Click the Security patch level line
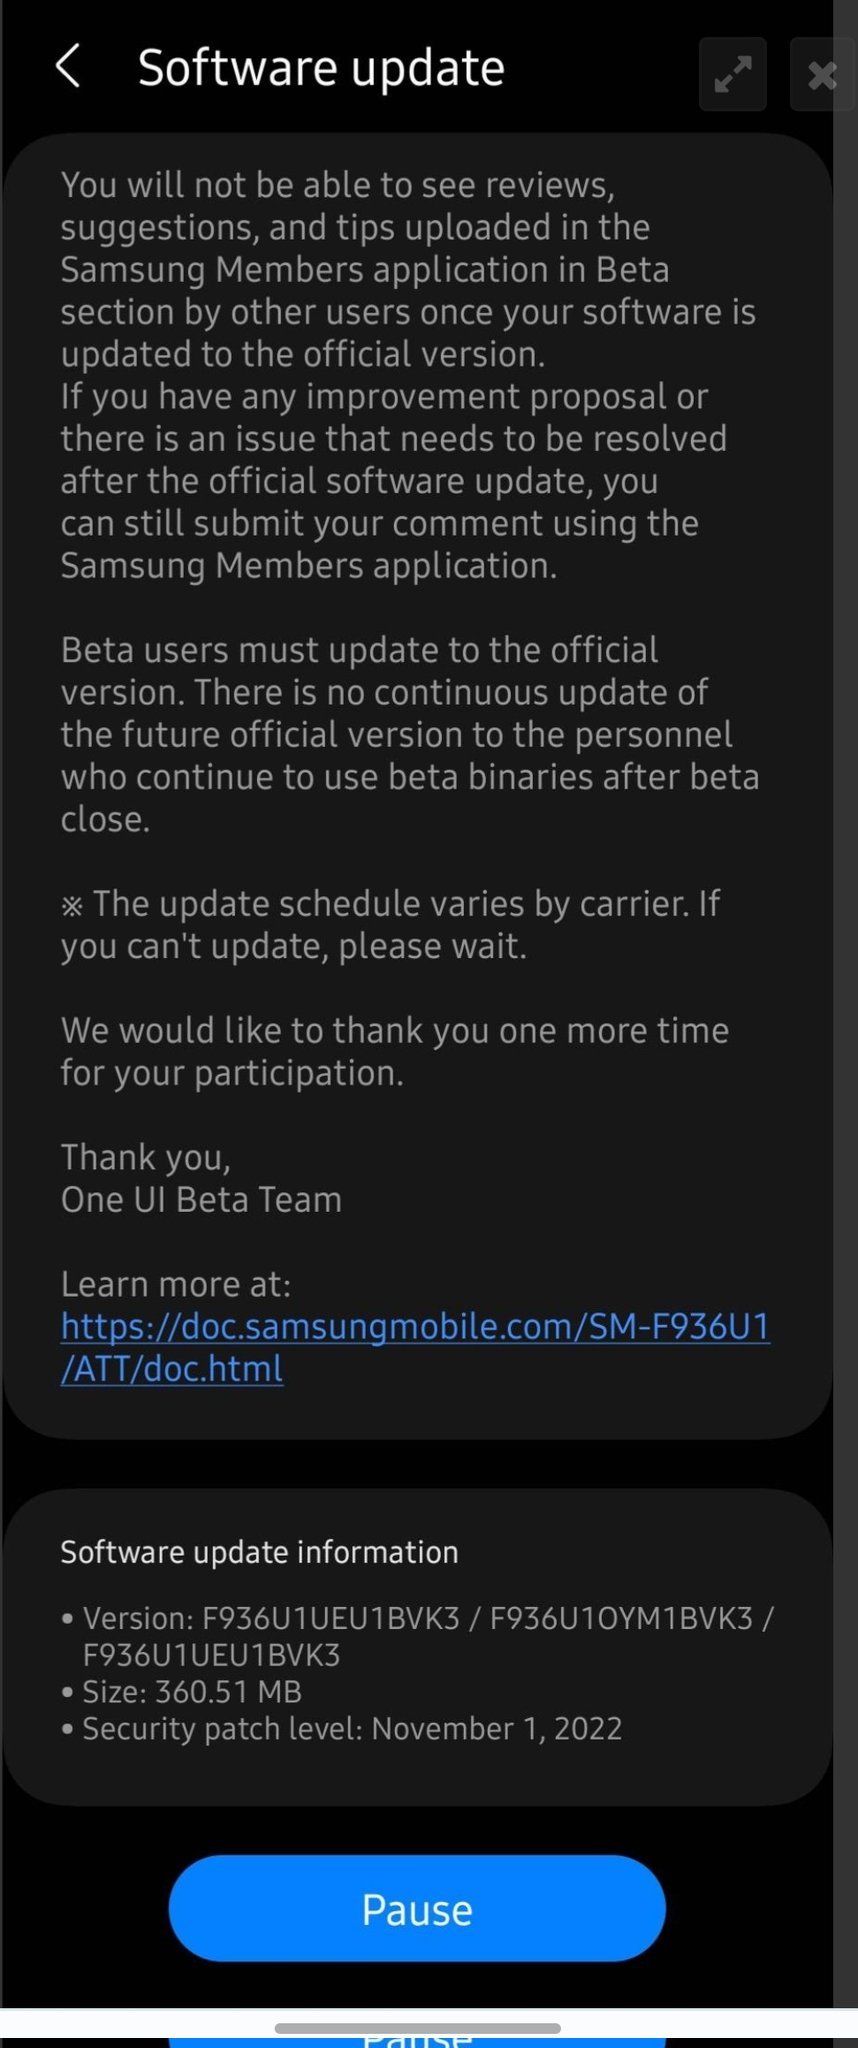The width and height of the screenshot is (858, 2048). pyautogui.click(x=351, y=1729)
